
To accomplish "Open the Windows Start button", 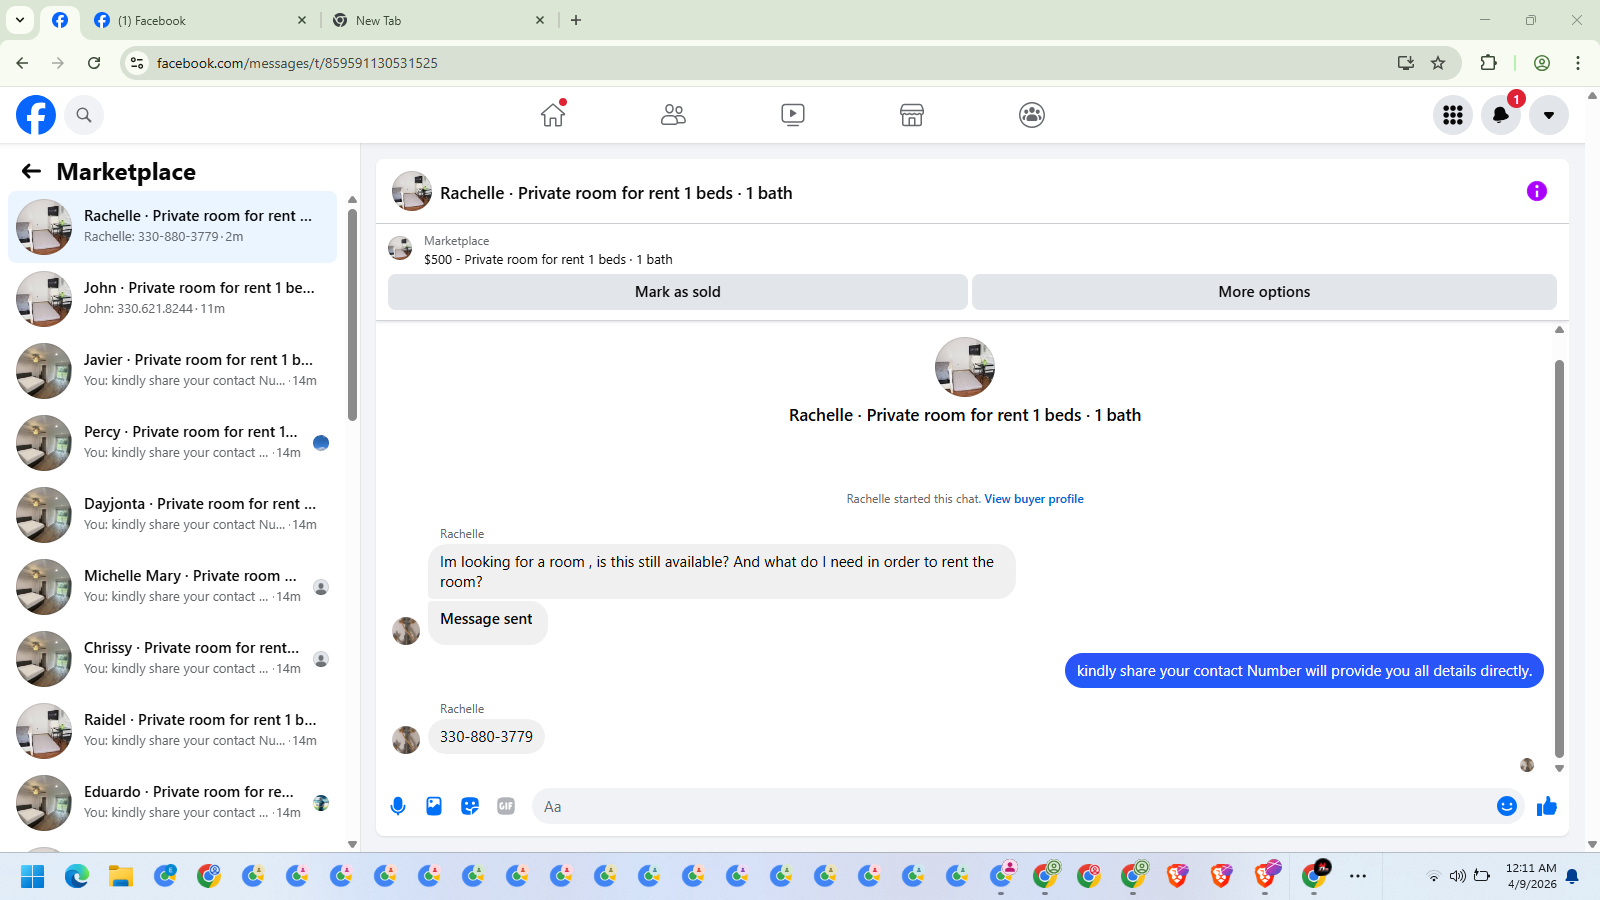I will tap(33, 877).
